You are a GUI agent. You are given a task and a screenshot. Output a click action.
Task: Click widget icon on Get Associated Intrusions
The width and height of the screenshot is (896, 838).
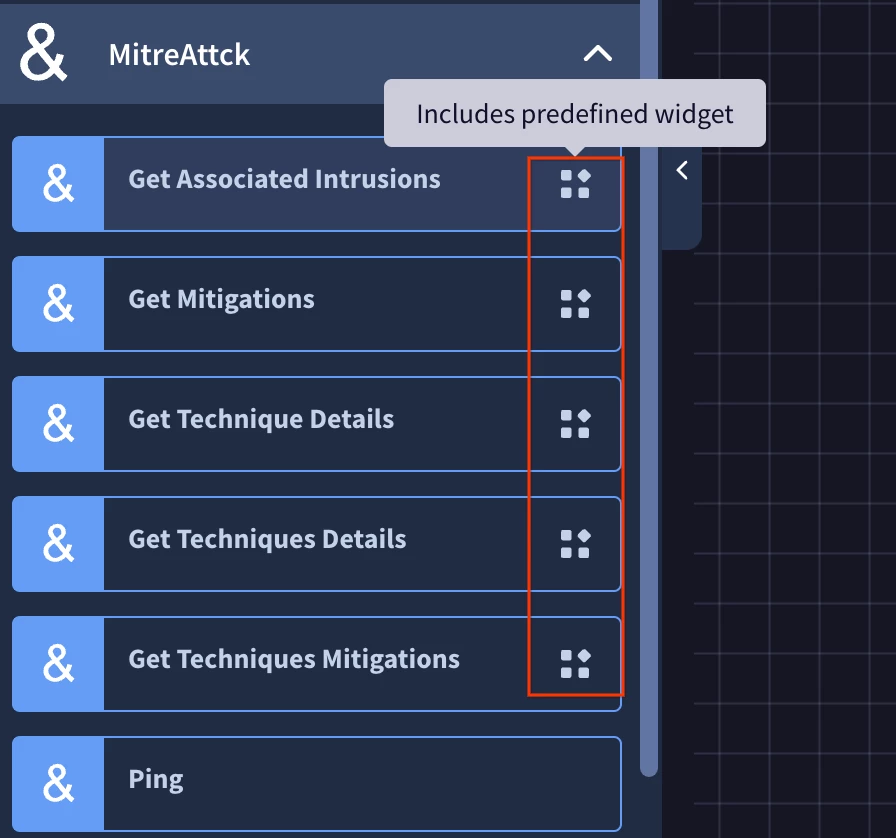pos(575,184)
